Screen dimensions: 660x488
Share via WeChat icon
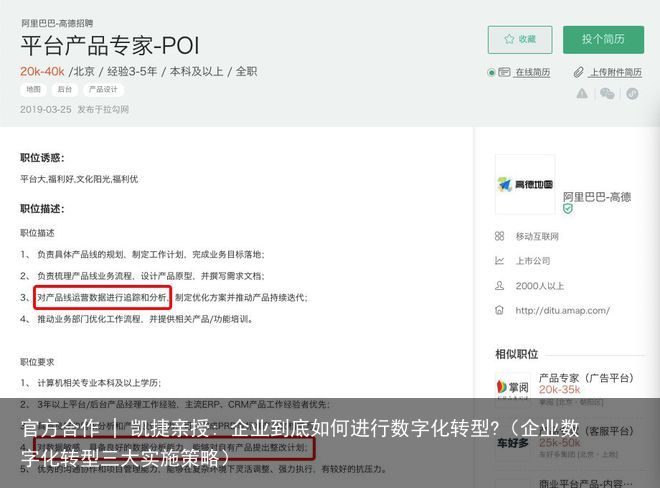point(607,93)
